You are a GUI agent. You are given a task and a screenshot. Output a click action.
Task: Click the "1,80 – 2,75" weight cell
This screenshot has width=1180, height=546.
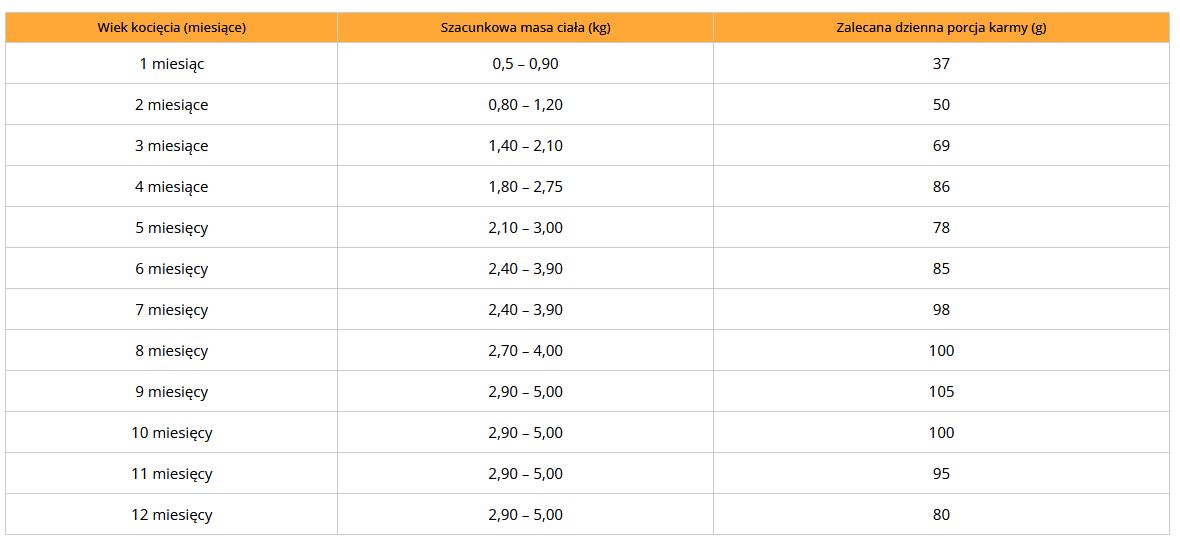(525, 187)
